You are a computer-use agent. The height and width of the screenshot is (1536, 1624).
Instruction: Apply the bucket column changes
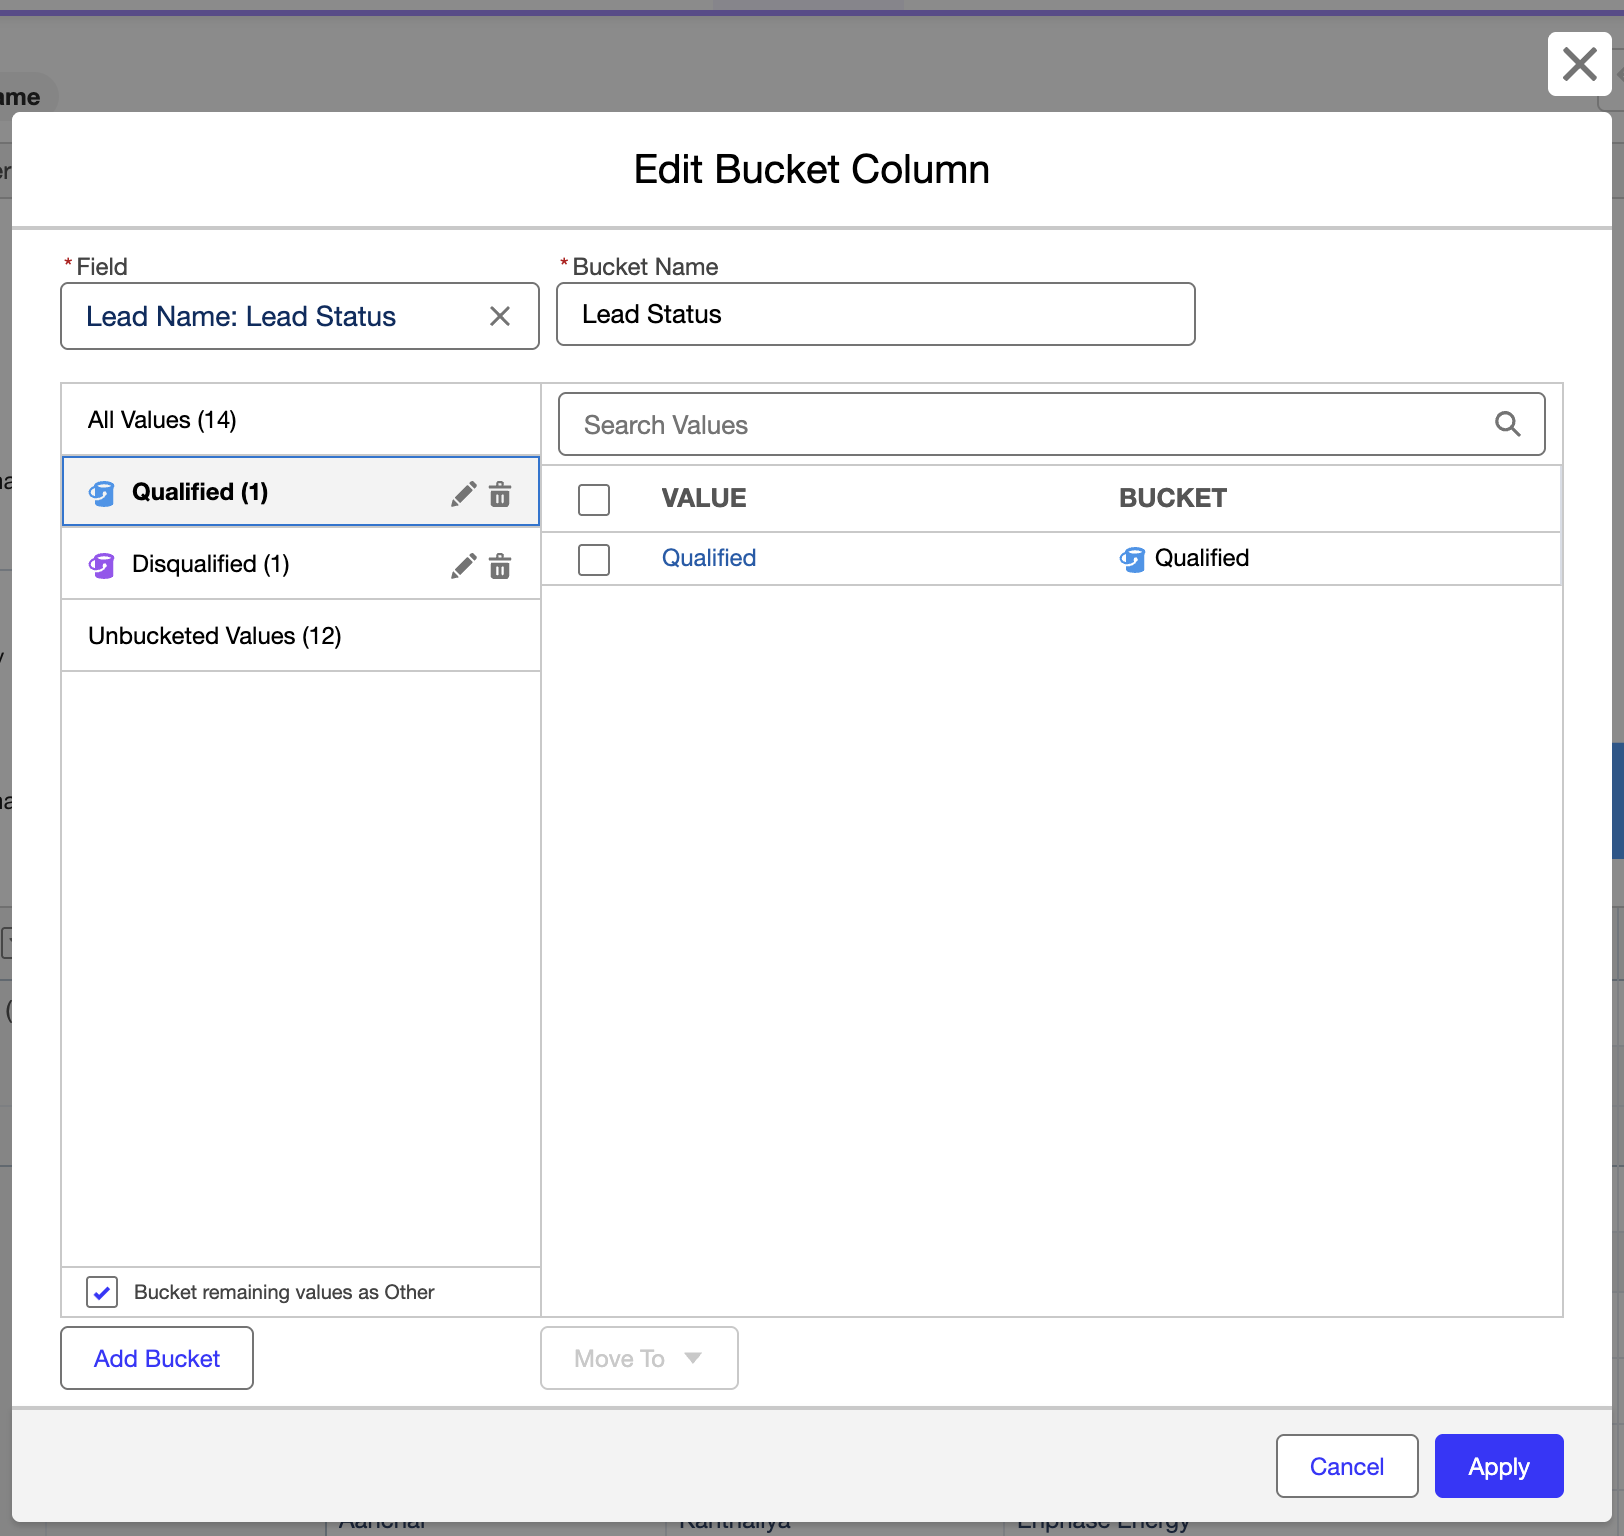coord(1499,1466)
